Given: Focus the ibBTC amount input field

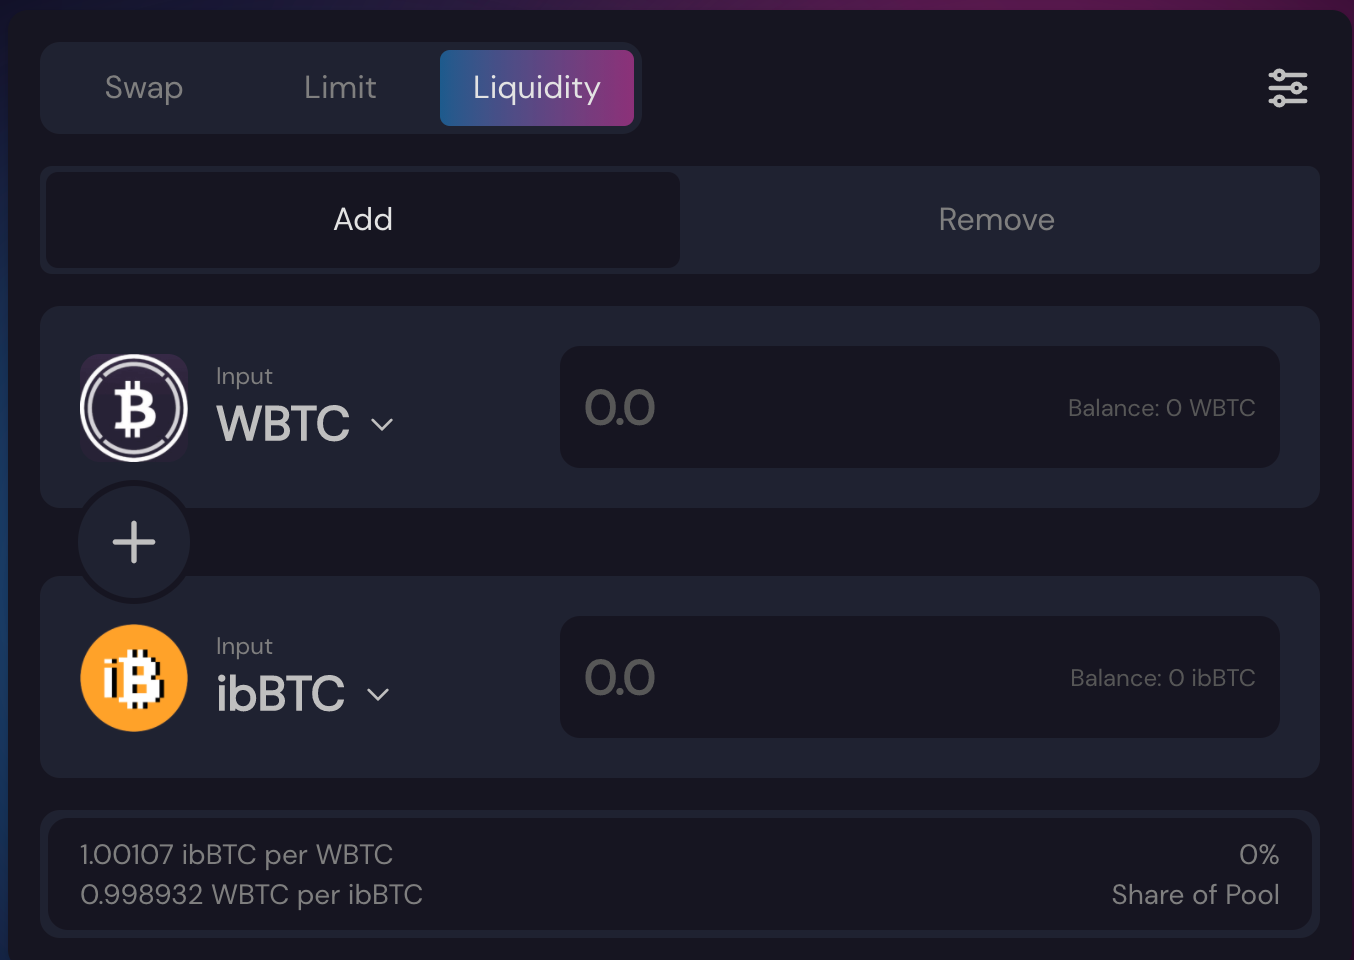Looking at the screenshot, I should (x=920, y=677).
